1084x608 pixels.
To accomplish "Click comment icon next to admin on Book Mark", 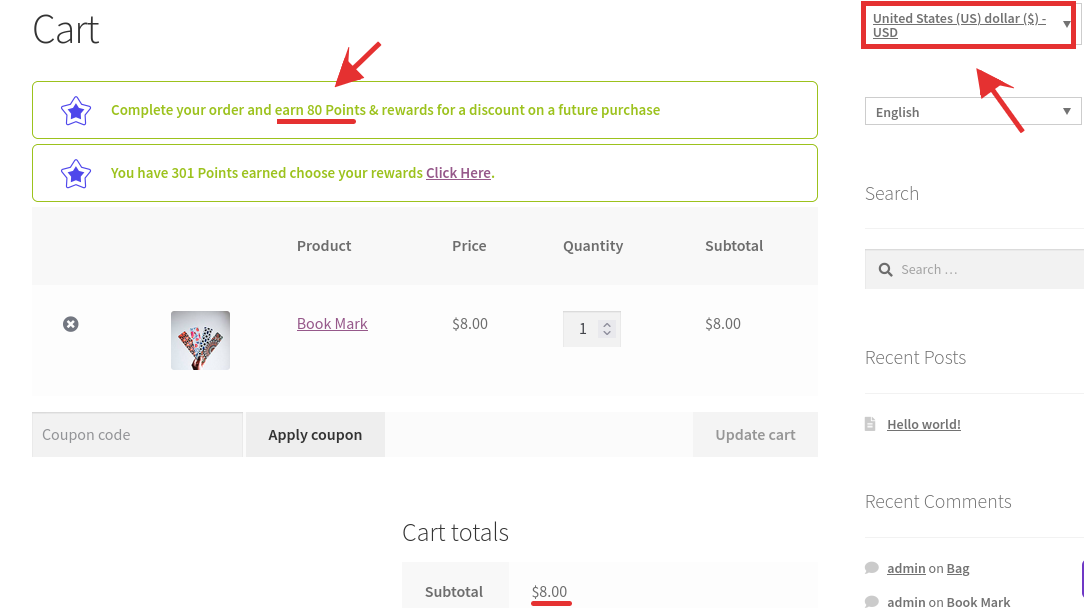I will tap(871, 601).
